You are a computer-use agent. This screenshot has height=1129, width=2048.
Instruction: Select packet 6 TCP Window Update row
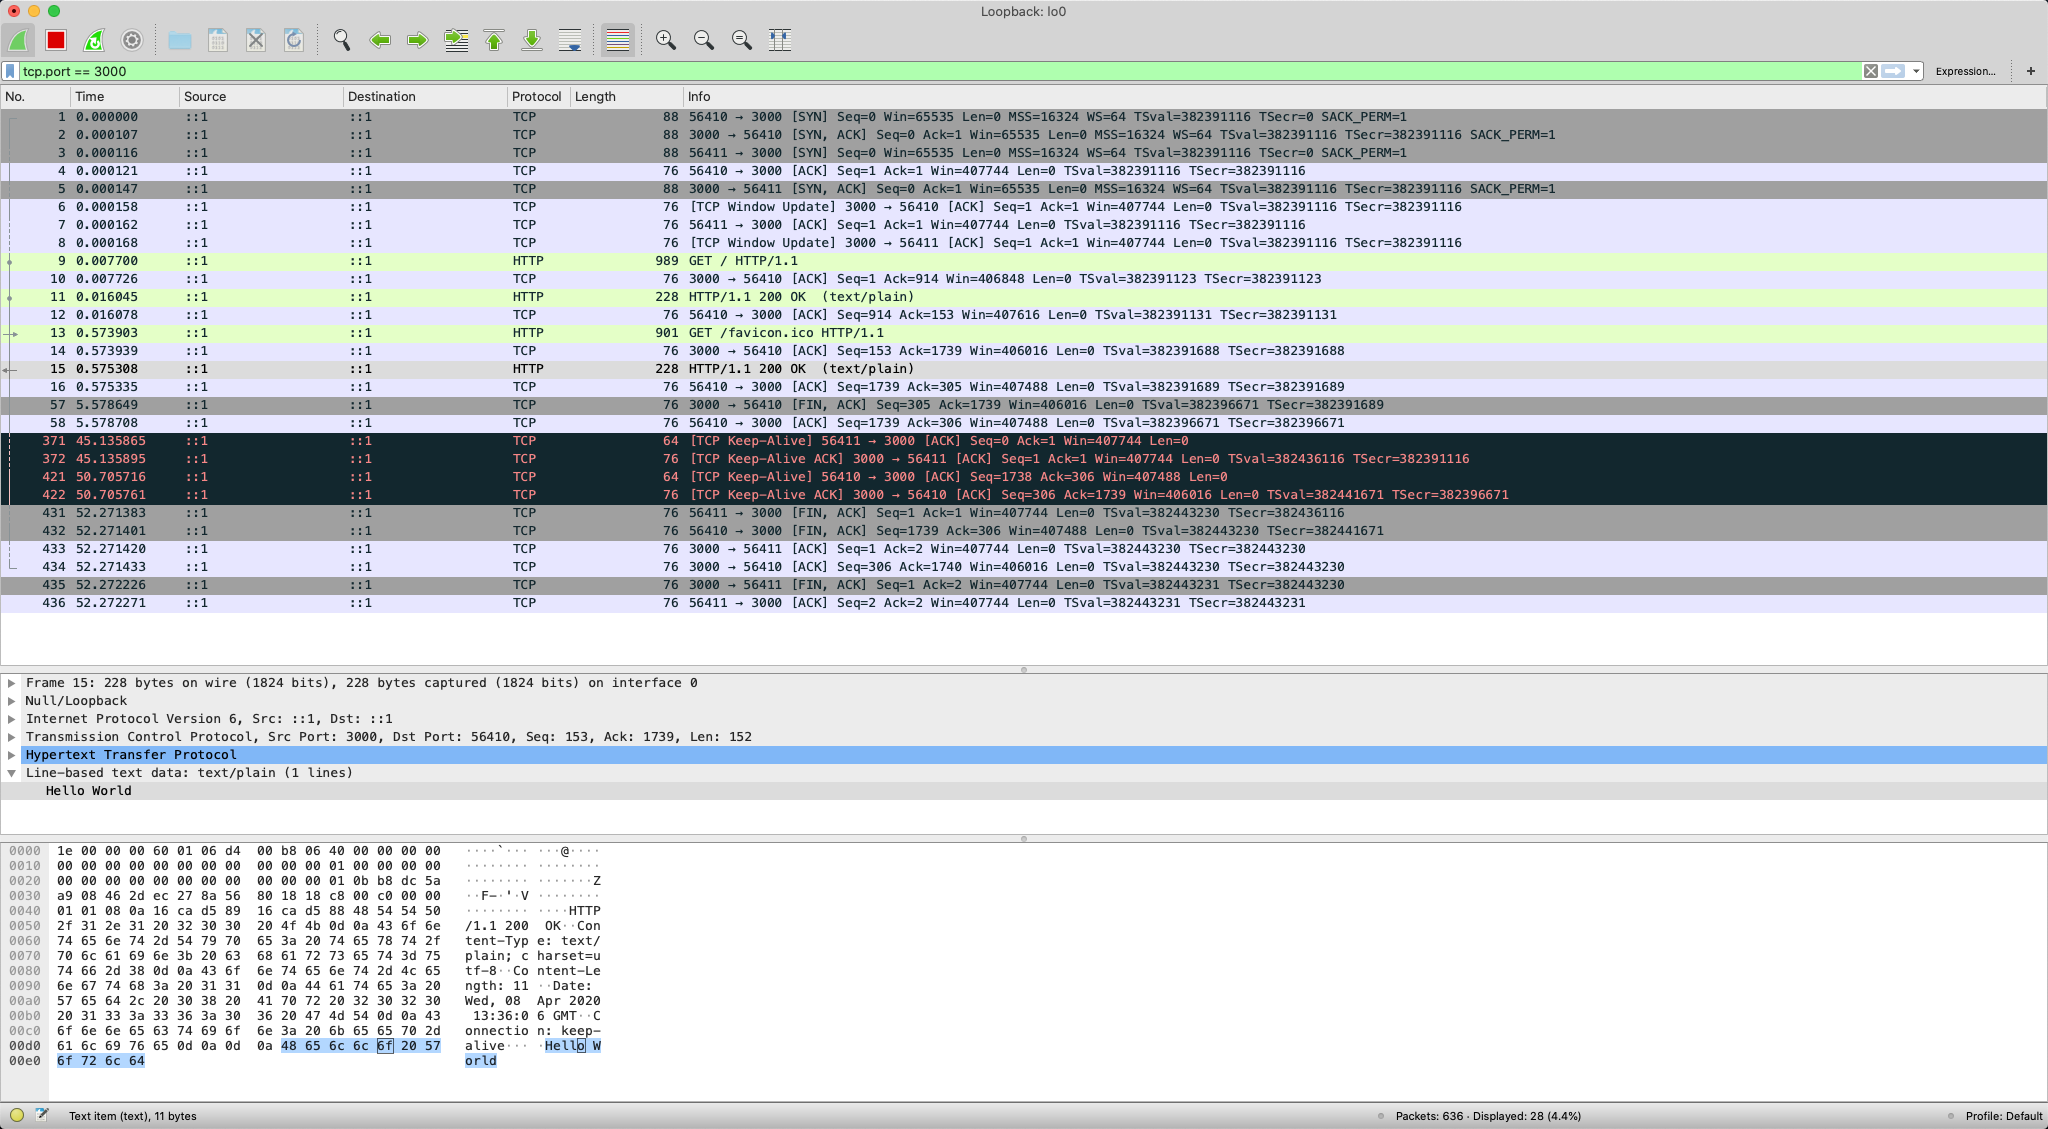pos(1024,207)
